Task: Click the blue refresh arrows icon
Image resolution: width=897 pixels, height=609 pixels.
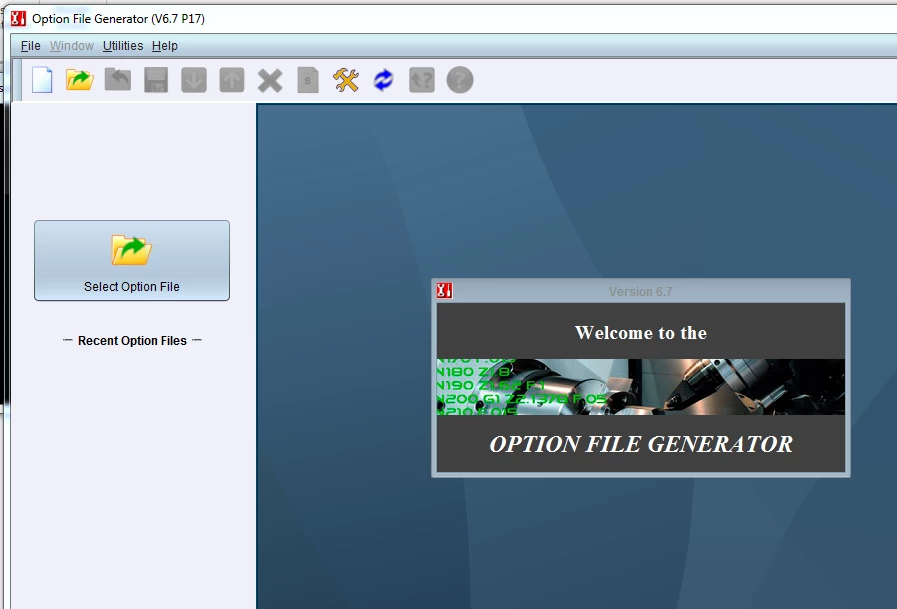Action: 384,80
